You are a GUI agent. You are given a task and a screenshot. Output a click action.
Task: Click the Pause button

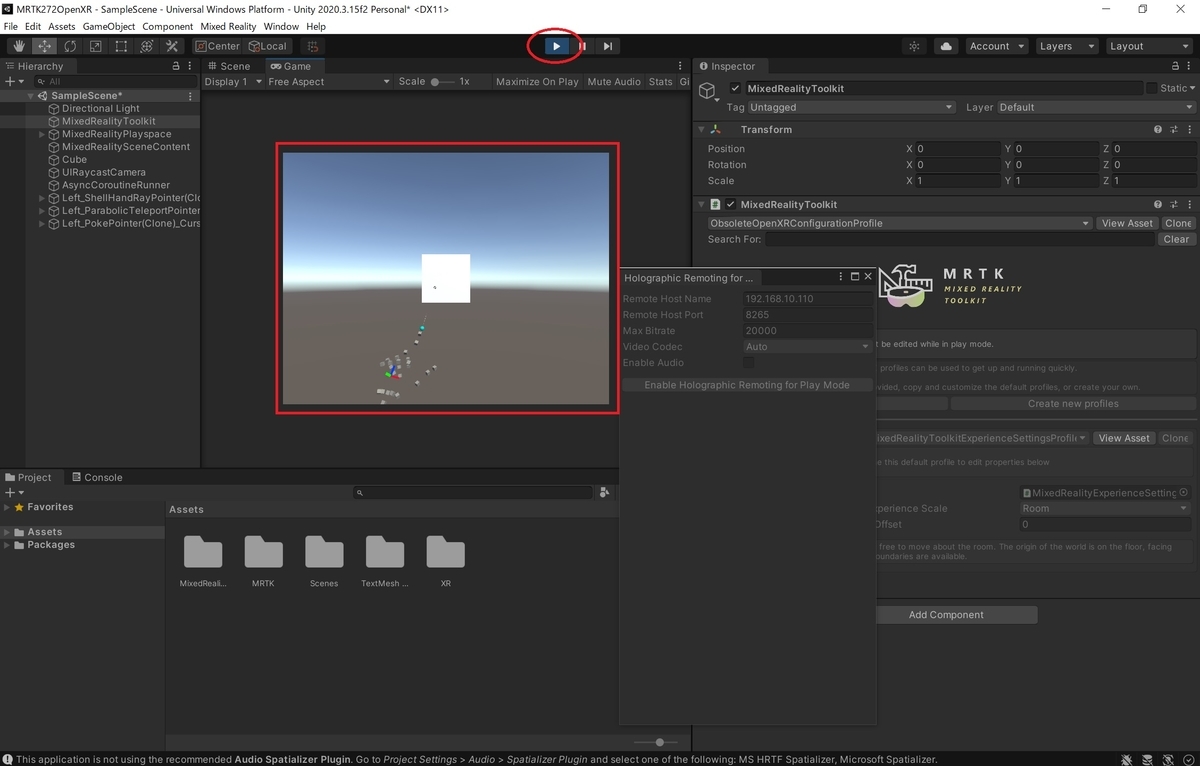pyautogui.click(x=582, y=46)
